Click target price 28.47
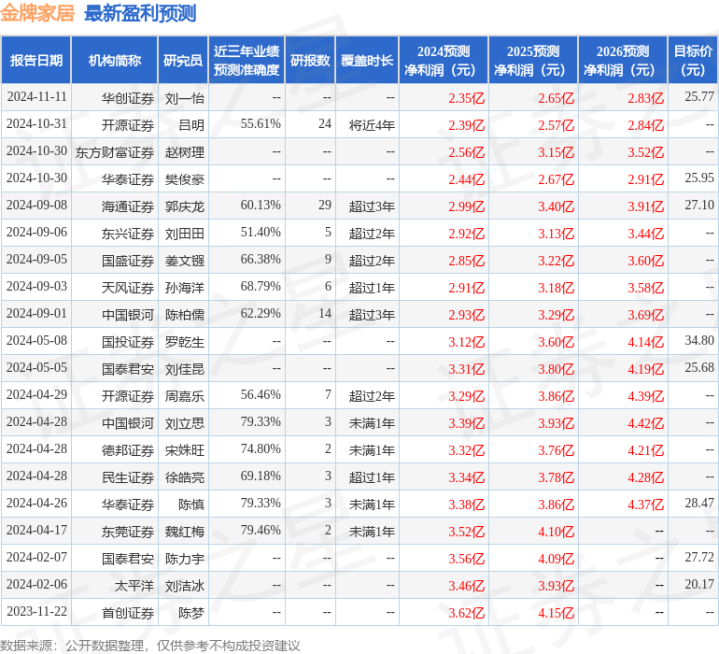This screenshot has width=719, height=654. tap(699, 503)
